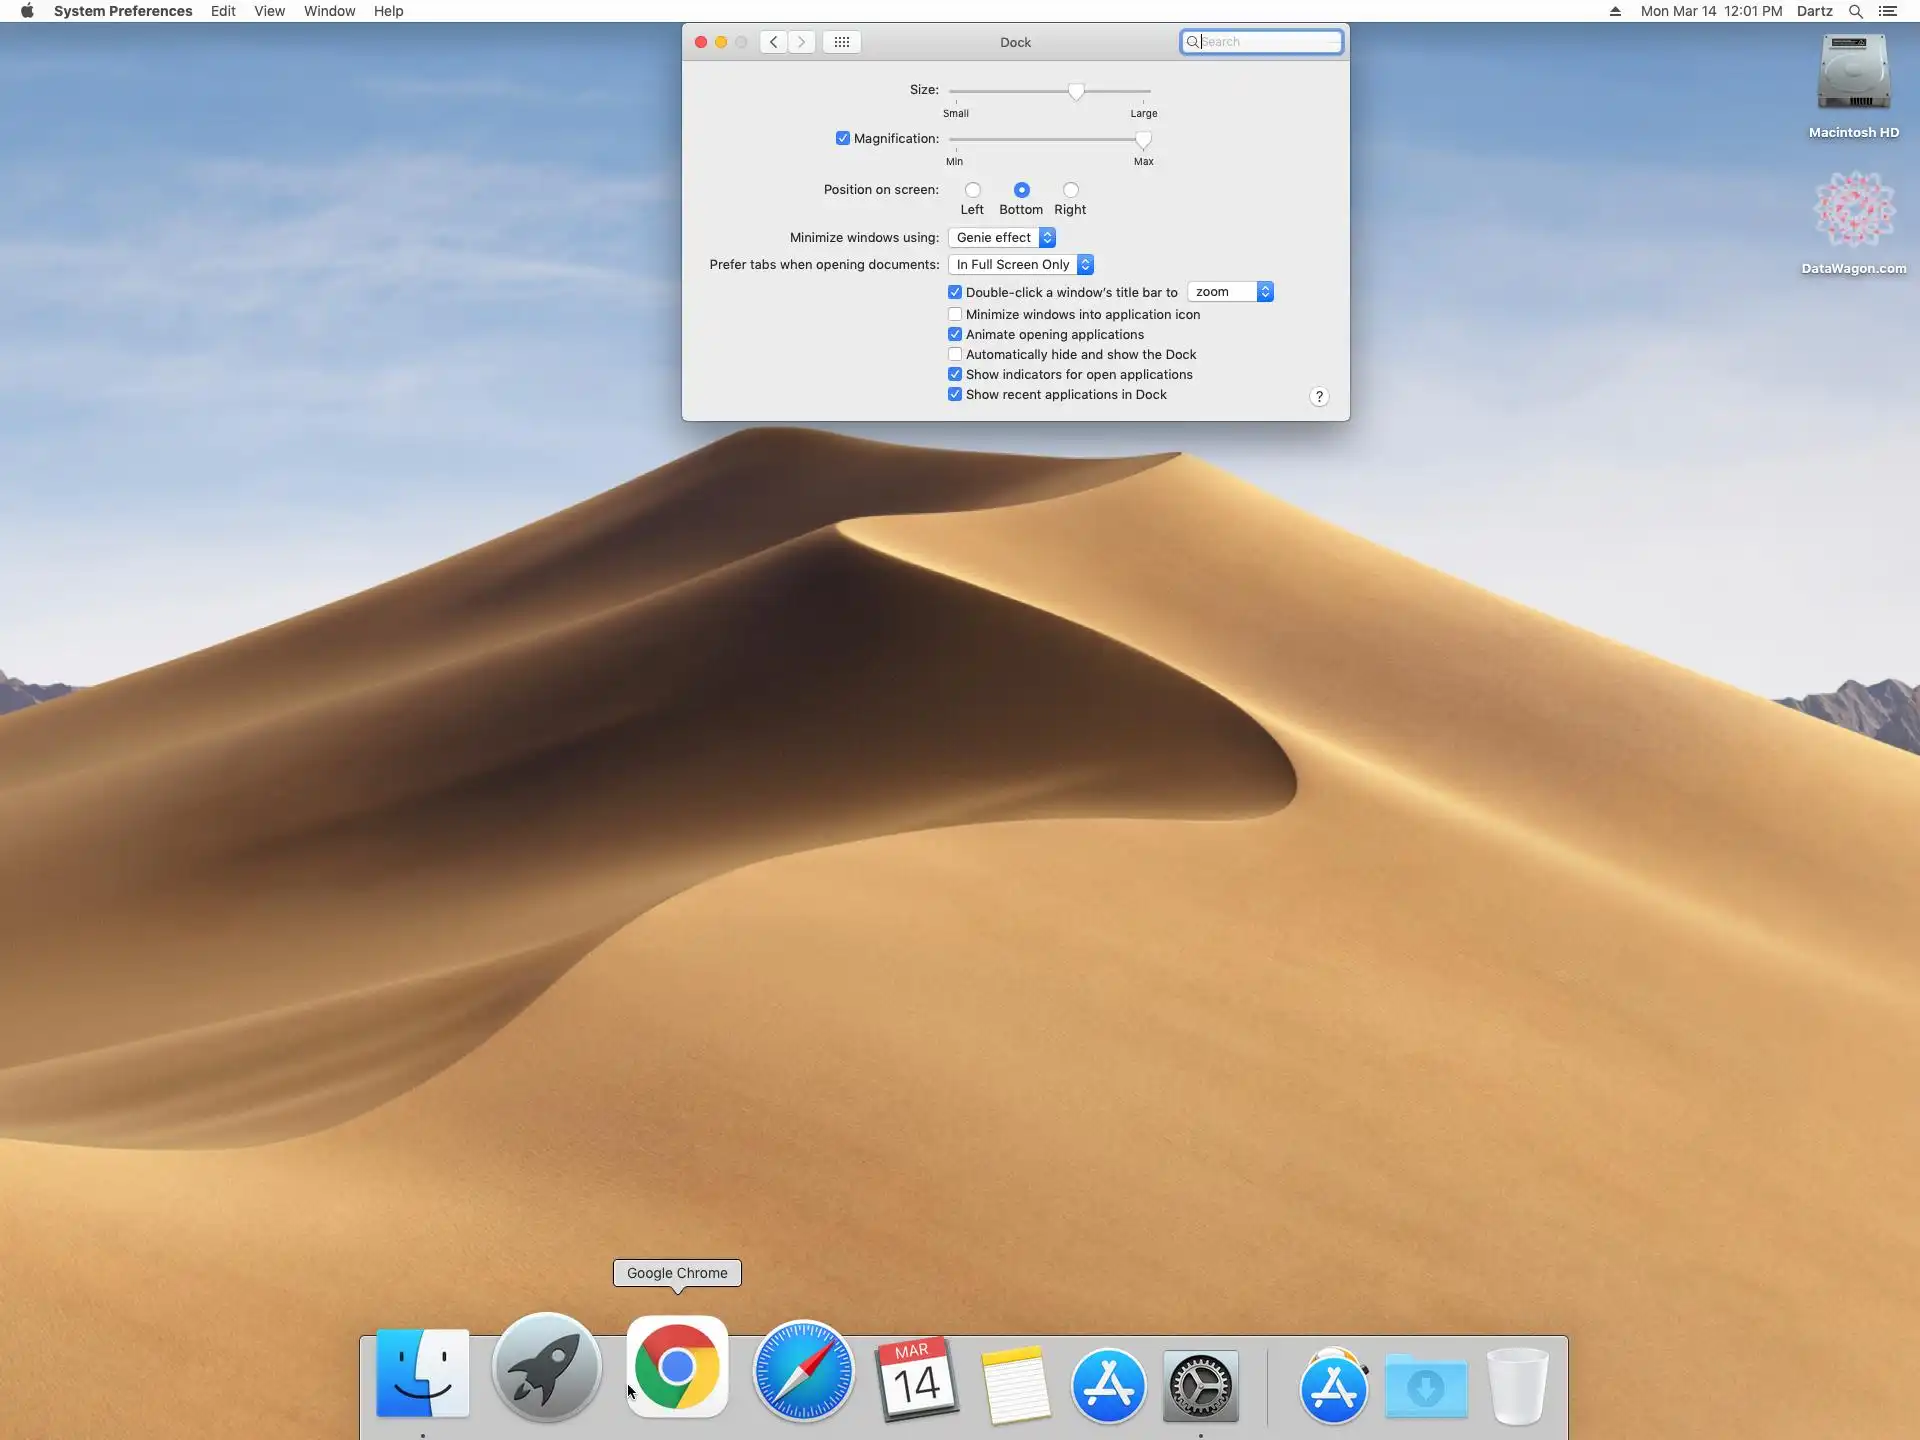Open Minimize windows using Genie effect dropdown
The image size is (1920, 1440).
1002,238
